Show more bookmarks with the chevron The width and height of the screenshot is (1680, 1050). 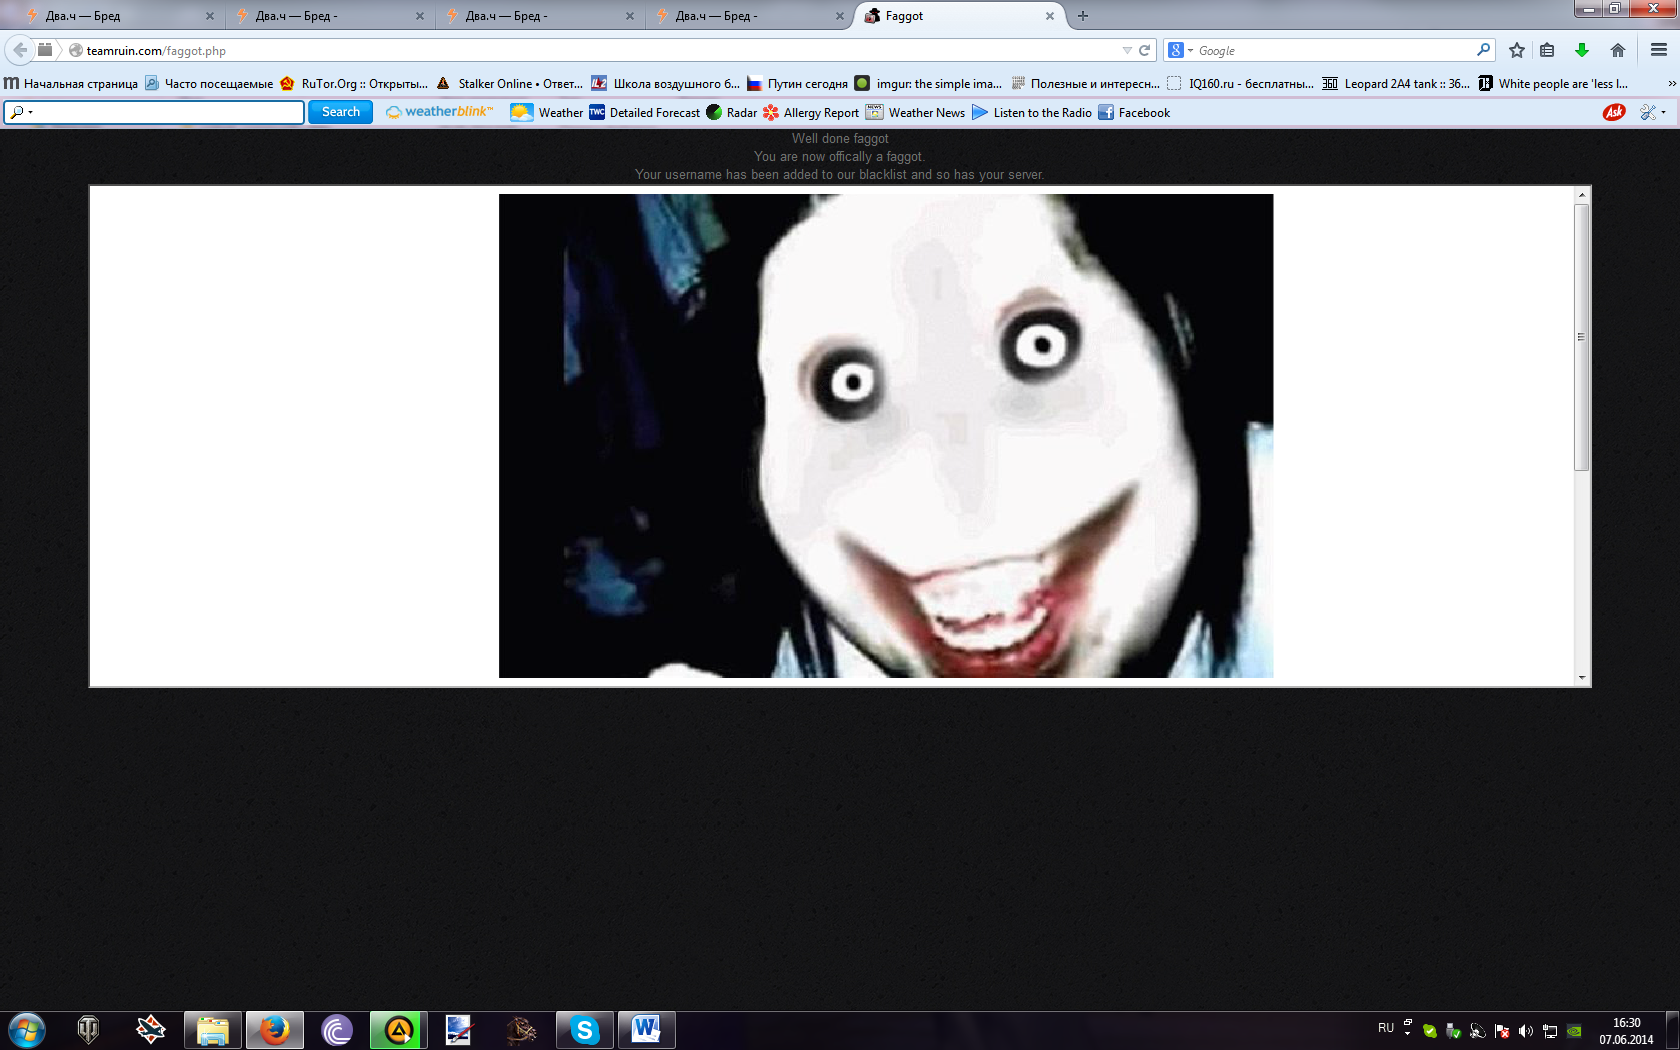pos(1672,84)
